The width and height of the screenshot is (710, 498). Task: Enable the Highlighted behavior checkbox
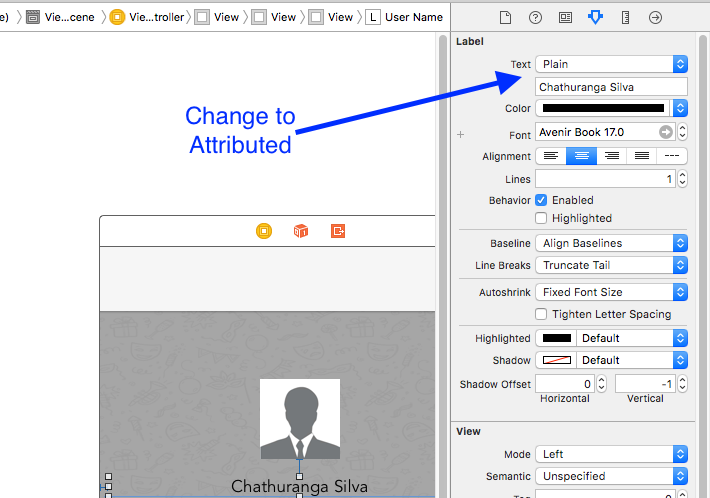tap(541, 218)
